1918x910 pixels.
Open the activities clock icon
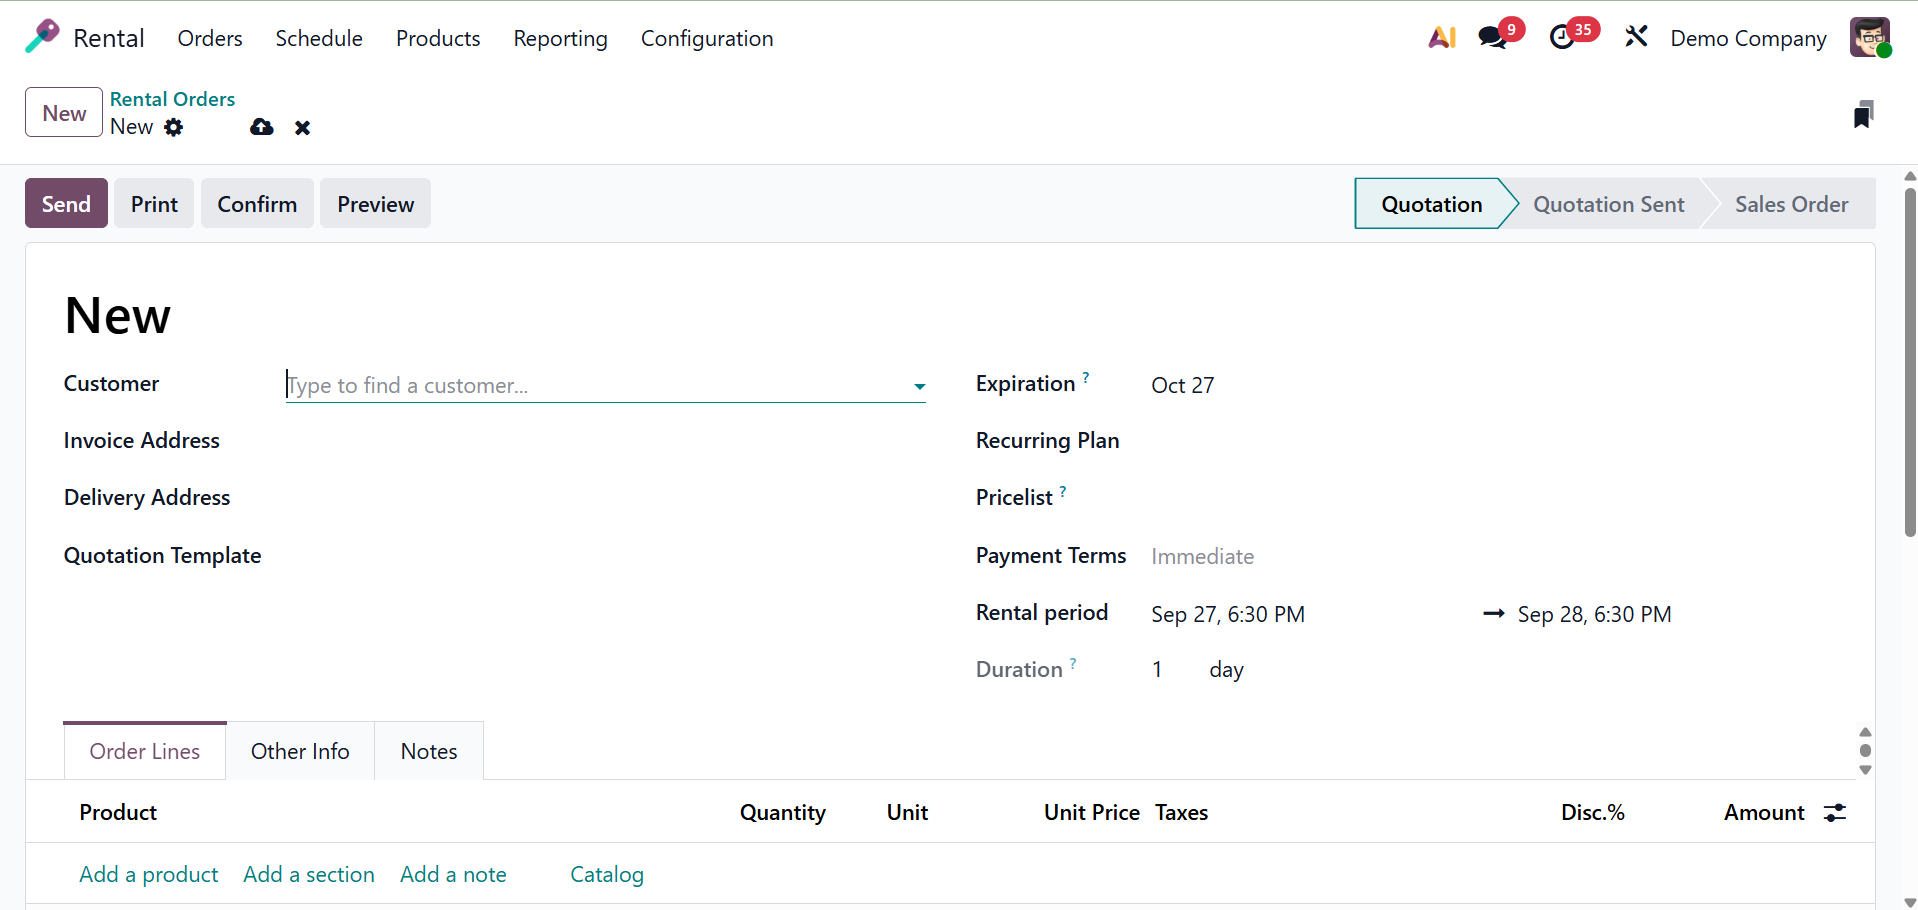pos(1562,38)
